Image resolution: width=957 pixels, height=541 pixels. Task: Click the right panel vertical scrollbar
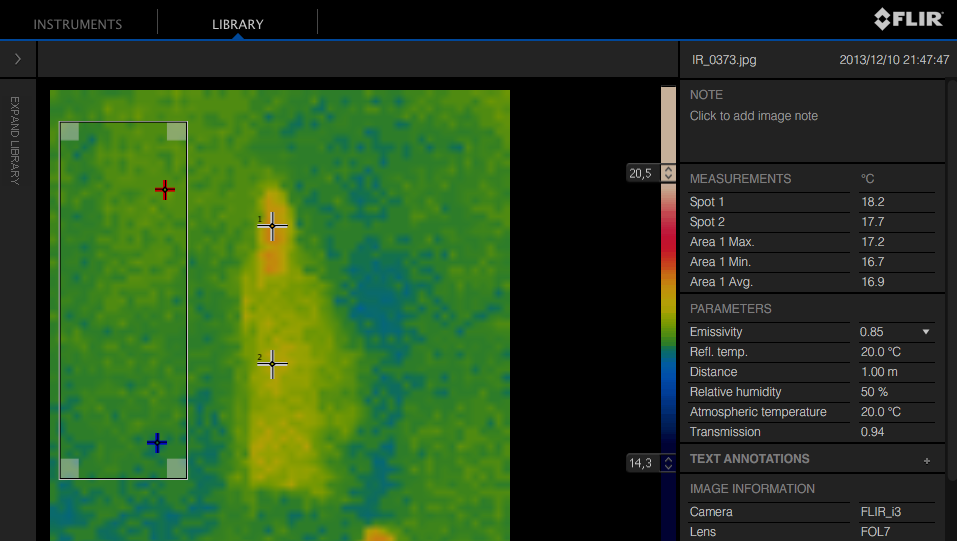[x=952, y=278]
